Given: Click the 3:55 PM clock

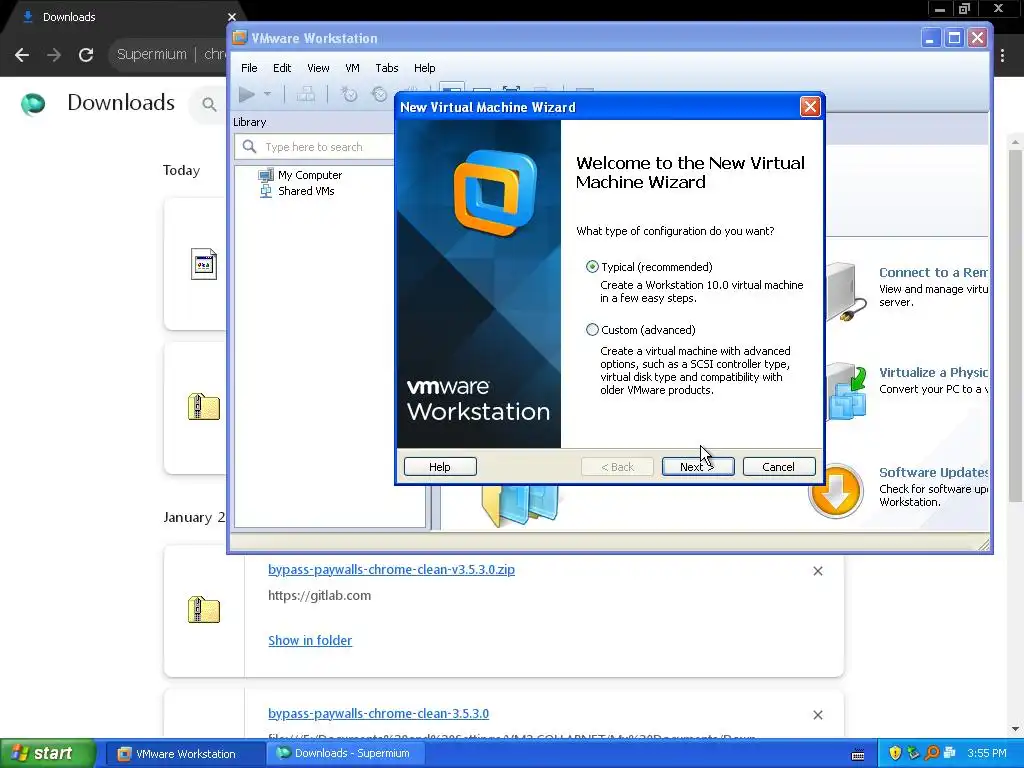Looking at the screenshot, I should (x=987, y=753).
